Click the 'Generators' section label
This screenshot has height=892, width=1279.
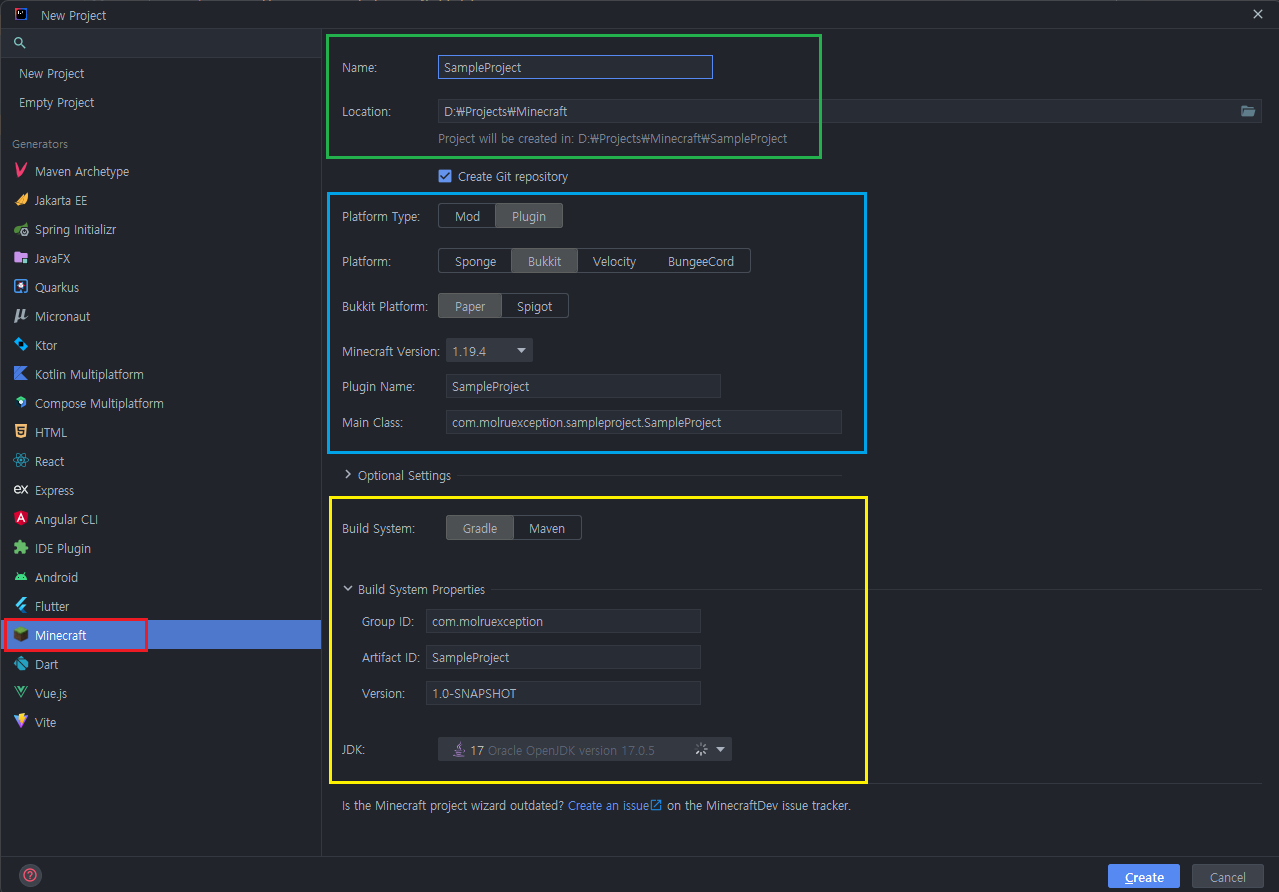tap(40, 144)
